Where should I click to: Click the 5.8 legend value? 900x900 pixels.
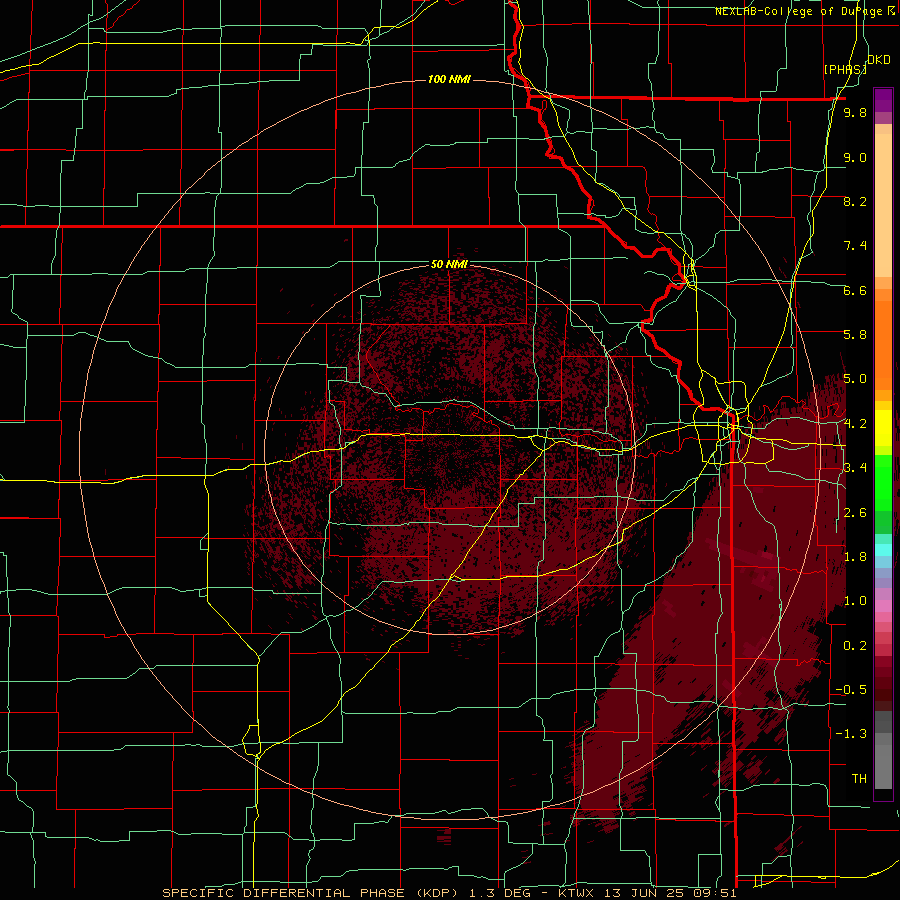click(x=855, y=335)
